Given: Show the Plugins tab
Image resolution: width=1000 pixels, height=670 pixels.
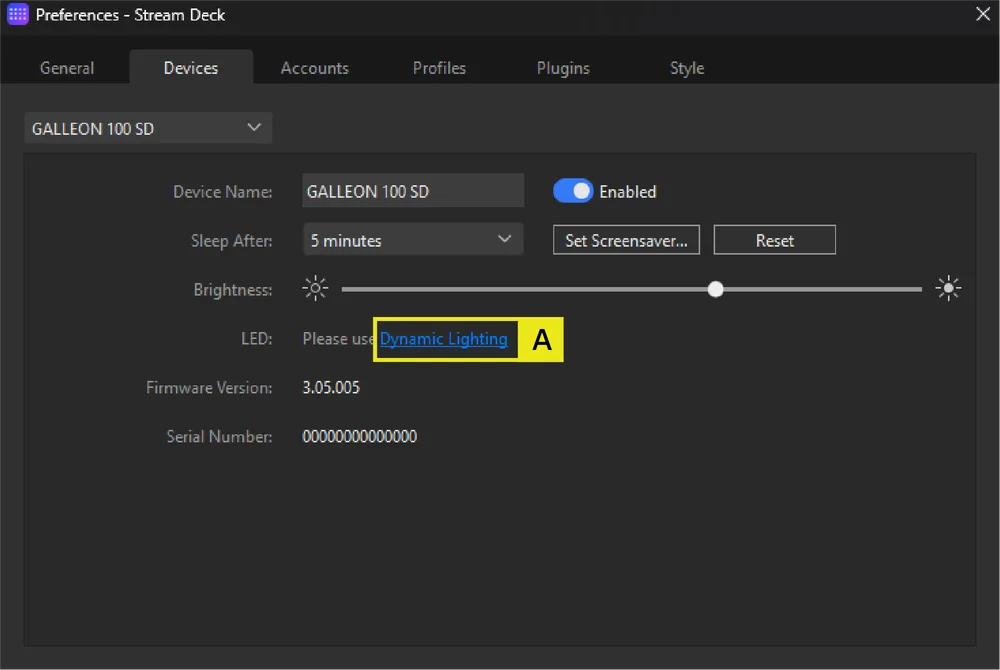Looking at the screenshot, I should (x=563, y=68).
